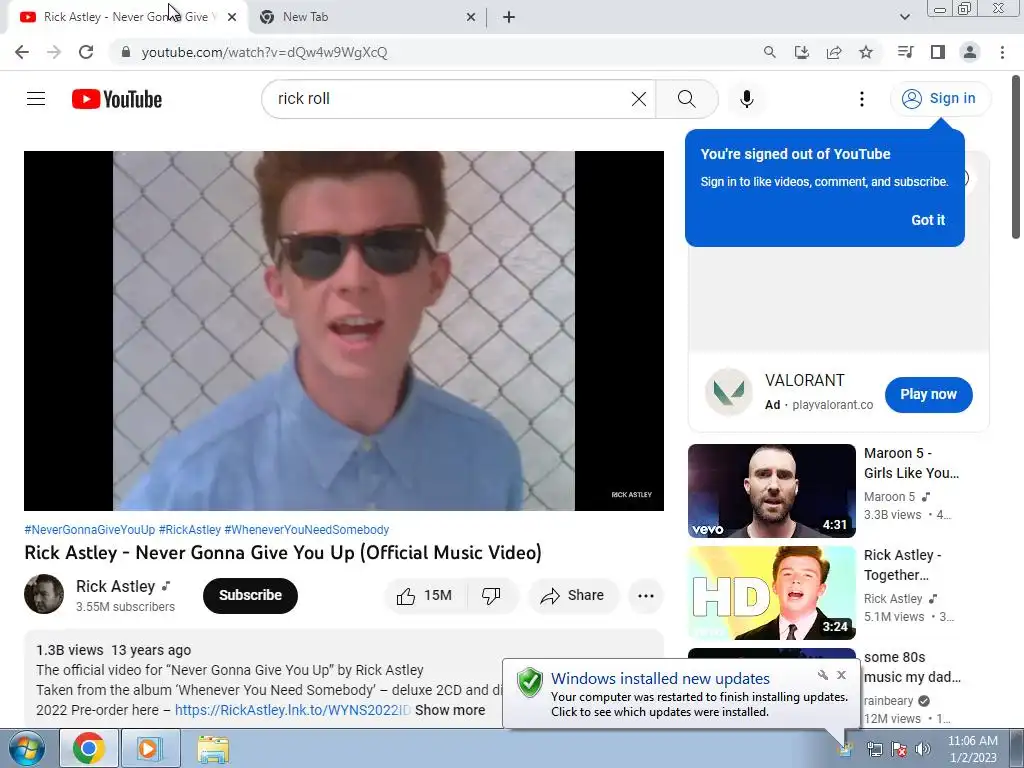Screen dimensions: 1024x768
Task: Click the Valorant ad logo
Action: [728, 392]
